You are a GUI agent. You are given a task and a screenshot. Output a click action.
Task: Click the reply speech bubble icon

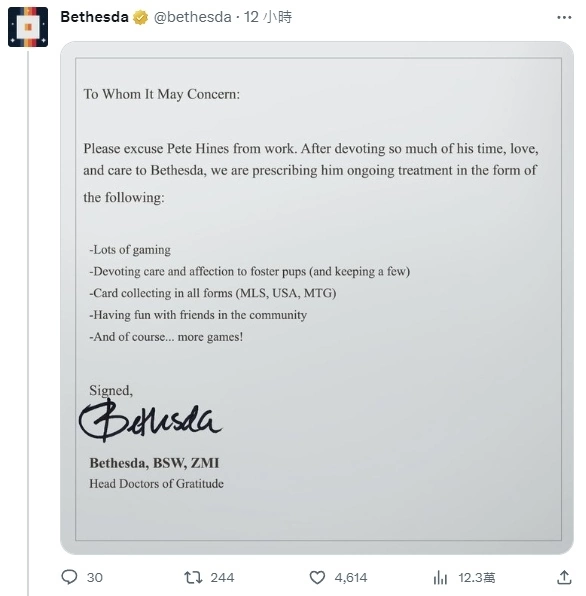69,577
